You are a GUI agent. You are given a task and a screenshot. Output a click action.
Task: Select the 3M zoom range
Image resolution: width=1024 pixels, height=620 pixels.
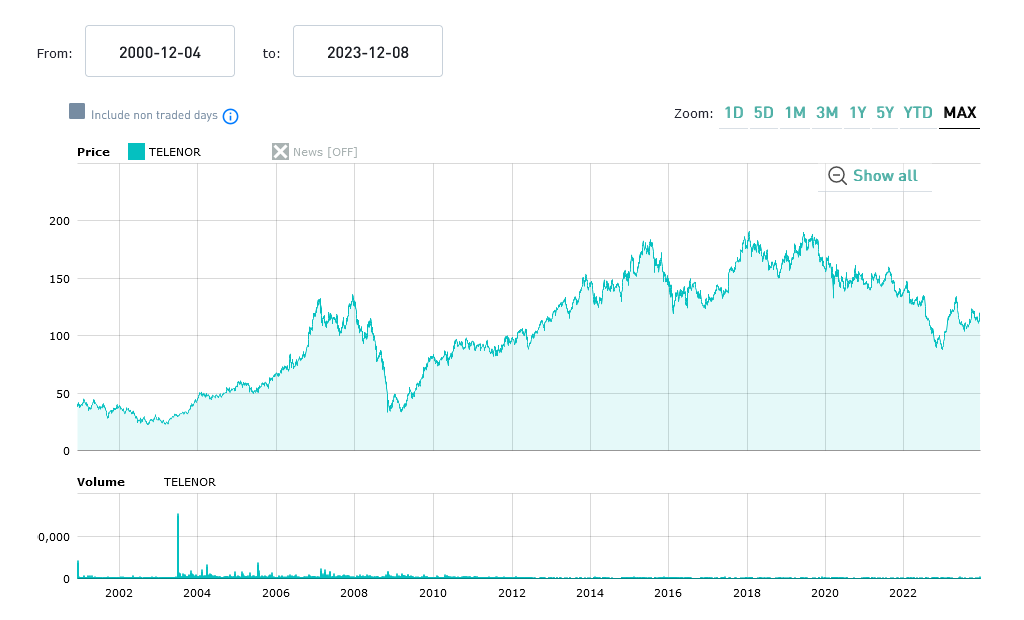coord(827,113)
